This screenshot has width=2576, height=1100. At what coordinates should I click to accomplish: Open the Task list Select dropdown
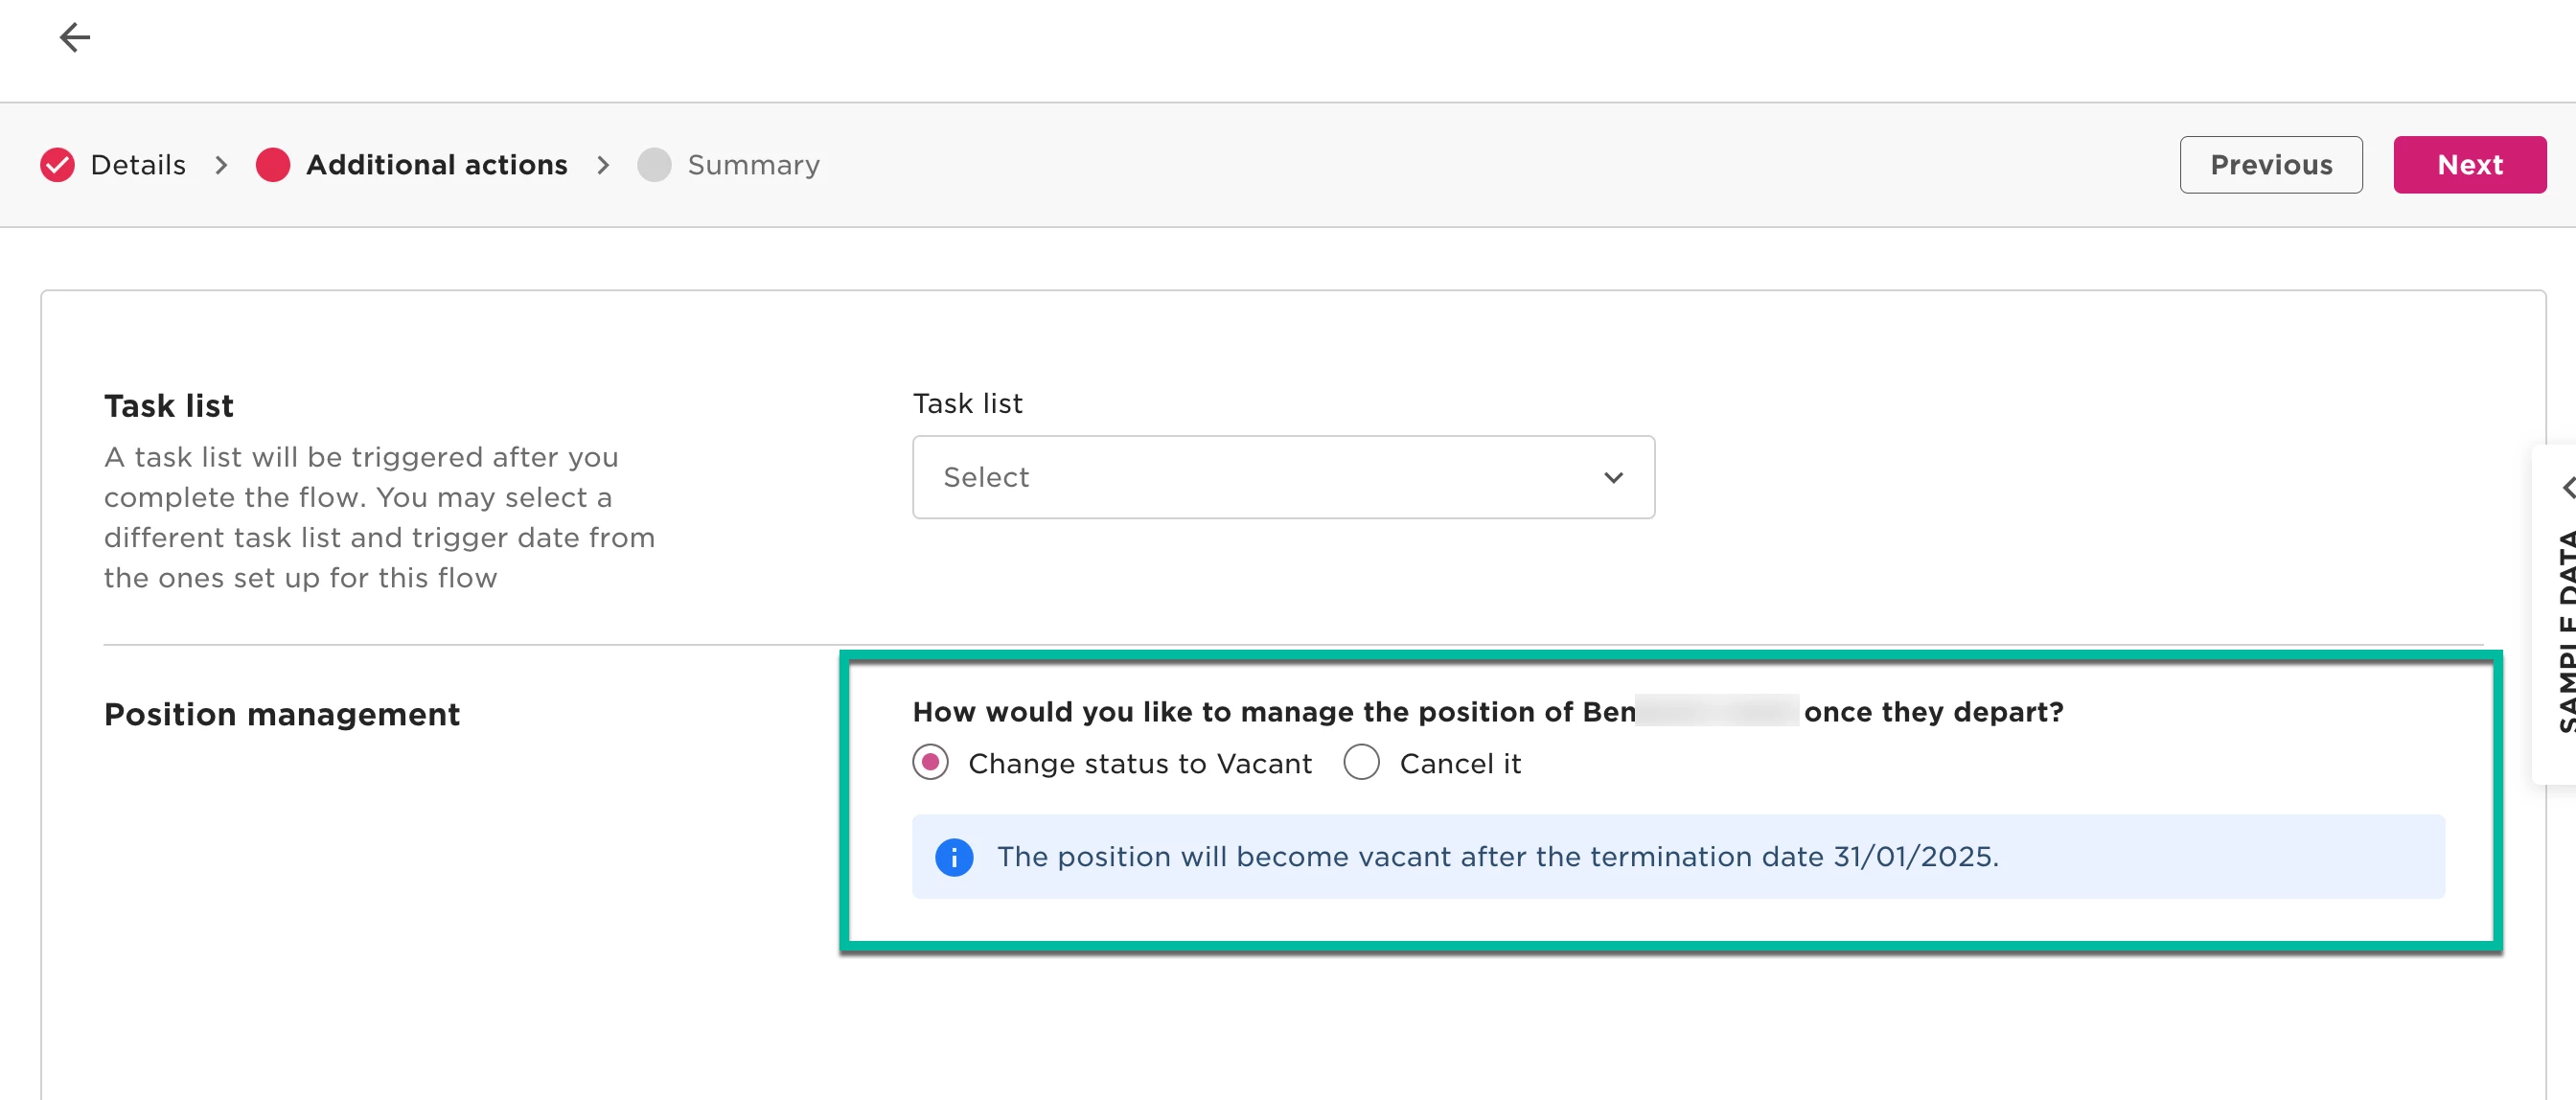[1283, 477]
